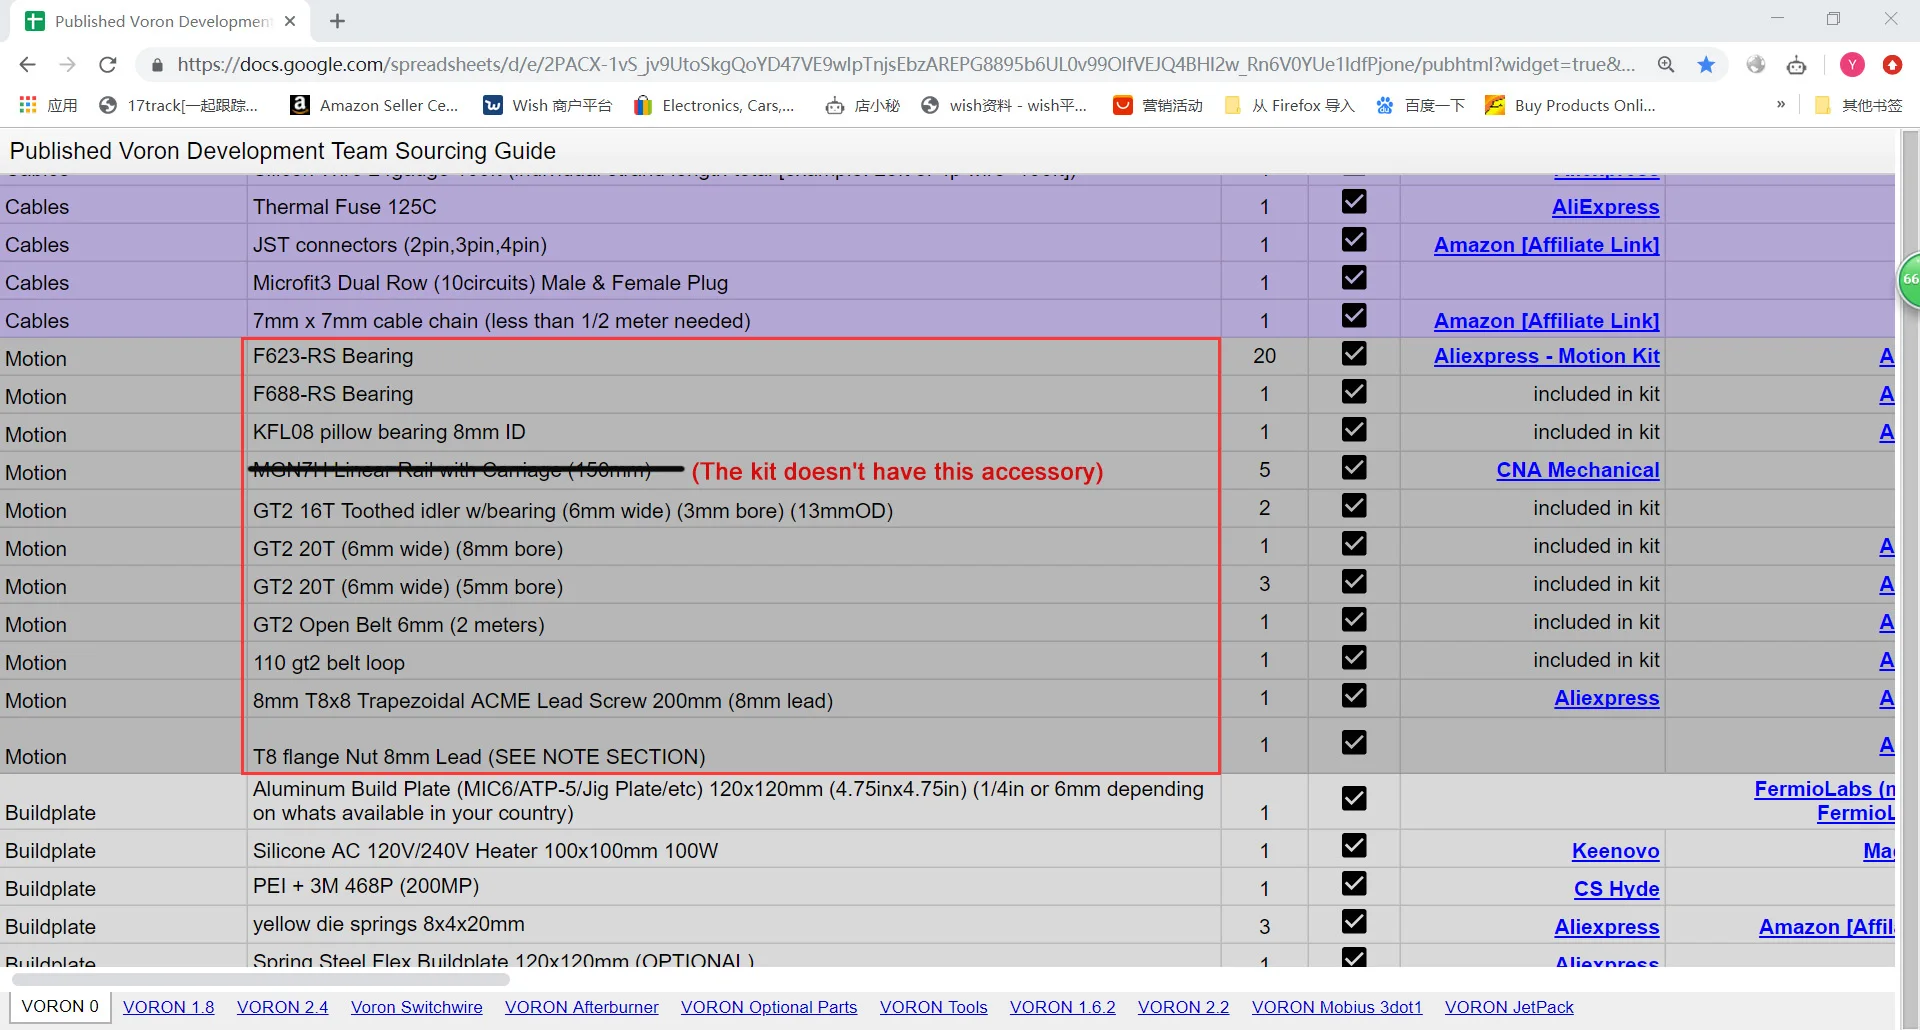Image resolution: width=1920 pixels, height=1030 pixels.
Task: Open the 17track bookmark
Action: click(x=178, y=105)
